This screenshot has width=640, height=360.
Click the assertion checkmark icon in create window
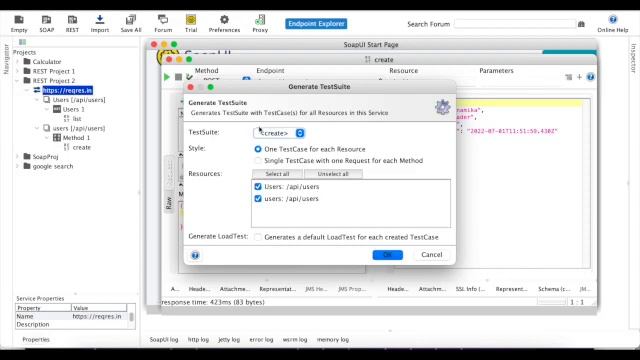click(189, 77)
